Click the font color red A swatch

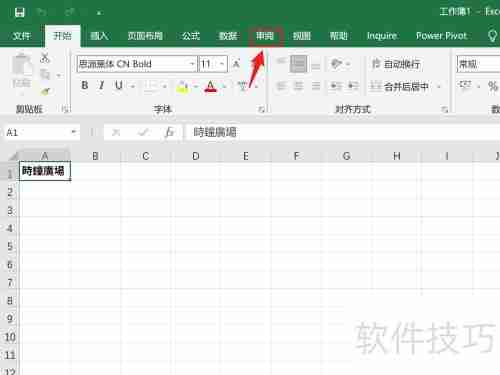click(210, 87)
